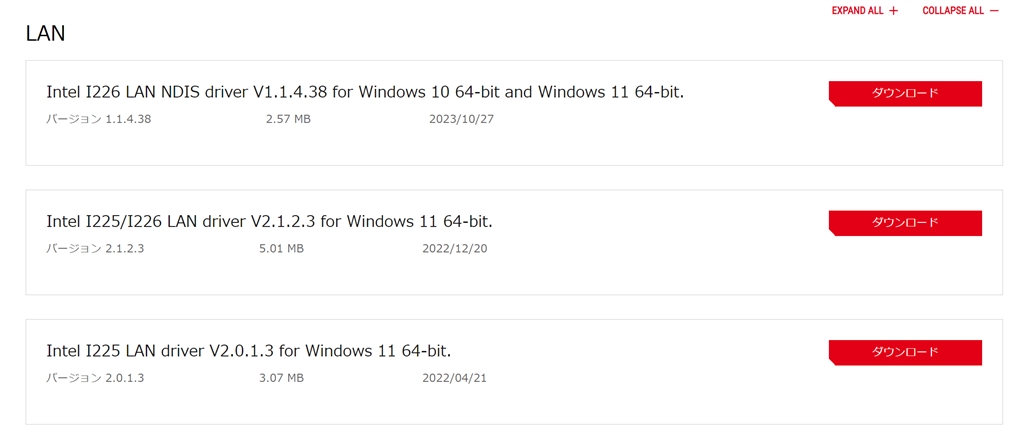The image size is (1024, 442).
Task: Expand the Intel I226 LAN NDIS driver title
Action: [x=365, y=92]
